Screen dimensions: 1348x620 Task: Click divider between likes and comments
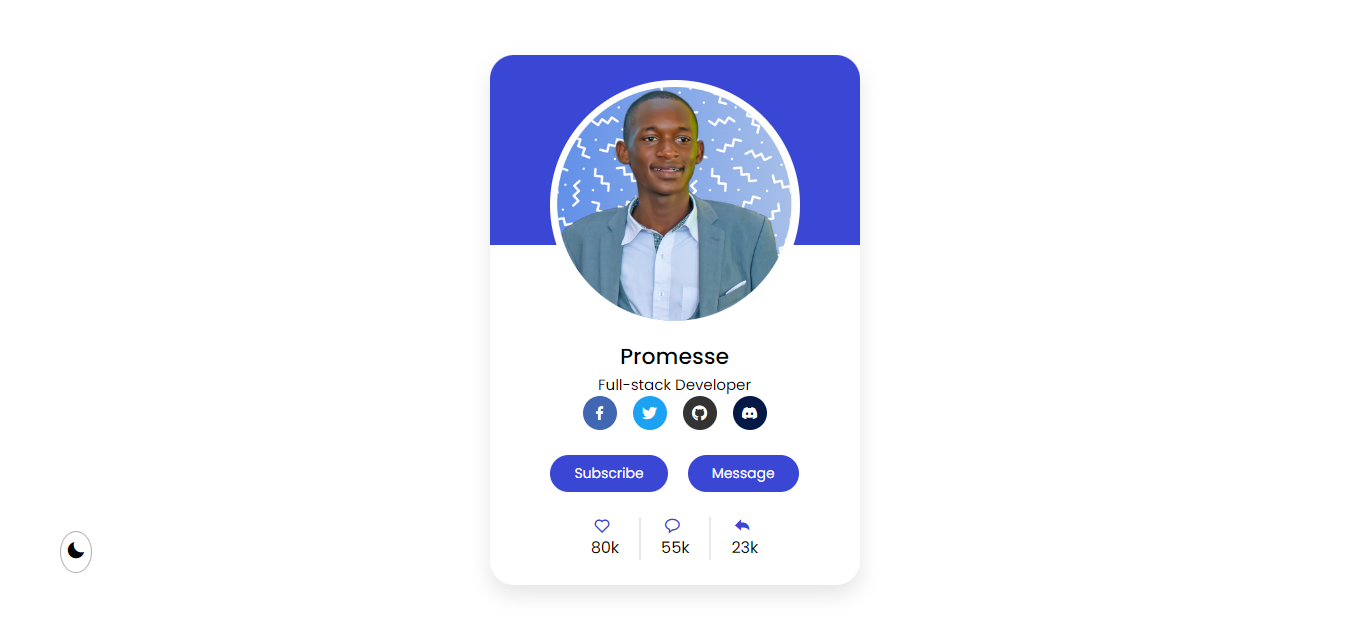tap(640, 538)
